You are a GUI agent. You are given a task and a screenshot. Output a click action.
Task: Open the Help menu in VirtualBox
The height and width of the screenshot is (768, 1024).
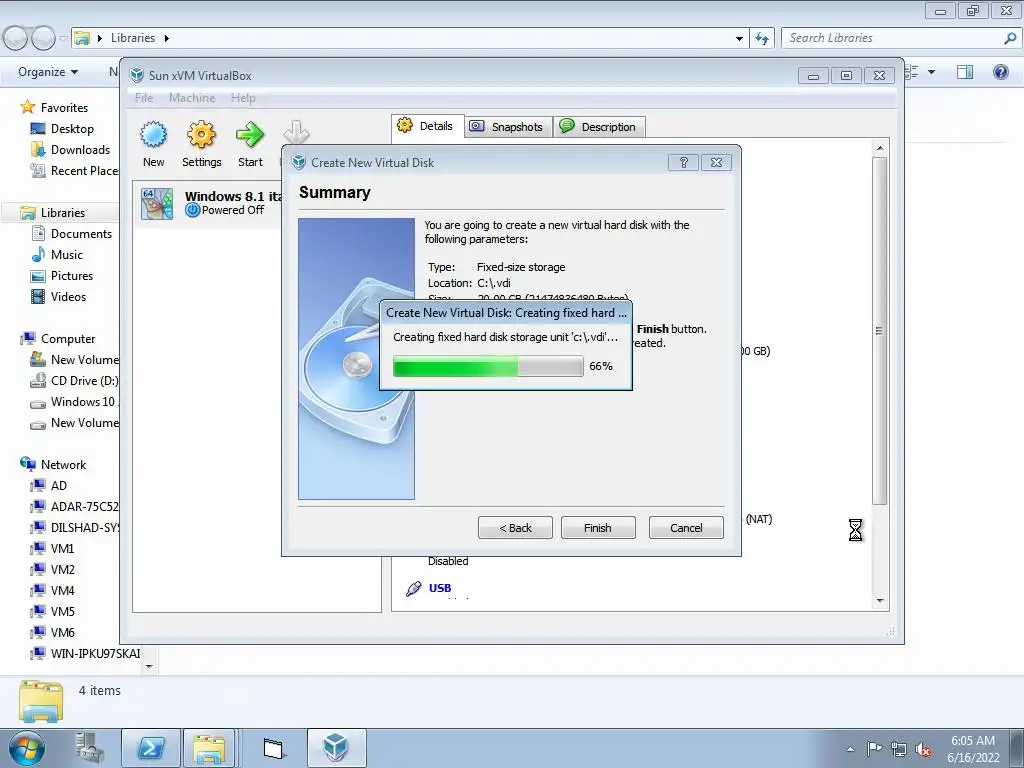point(243,98)
